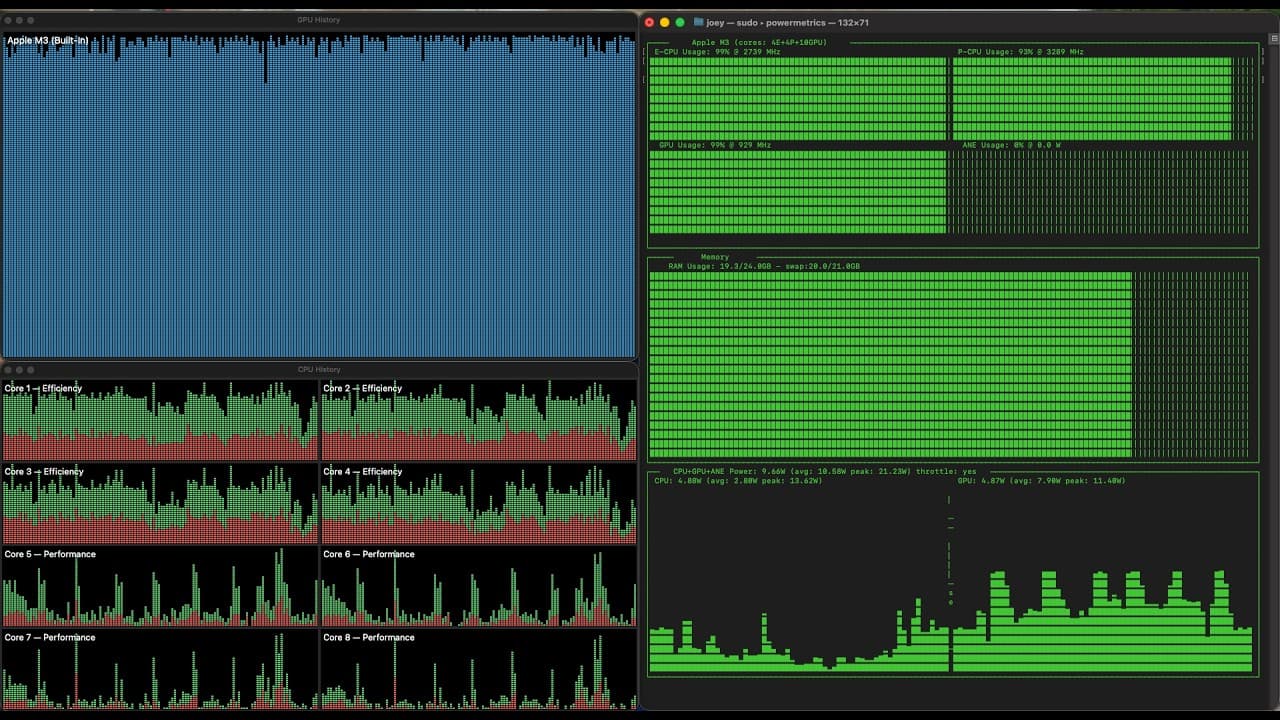Click the 'CPU+GPU+ANE Power: 9.66W' readout
1280x720 pixels.
(825, 471)
